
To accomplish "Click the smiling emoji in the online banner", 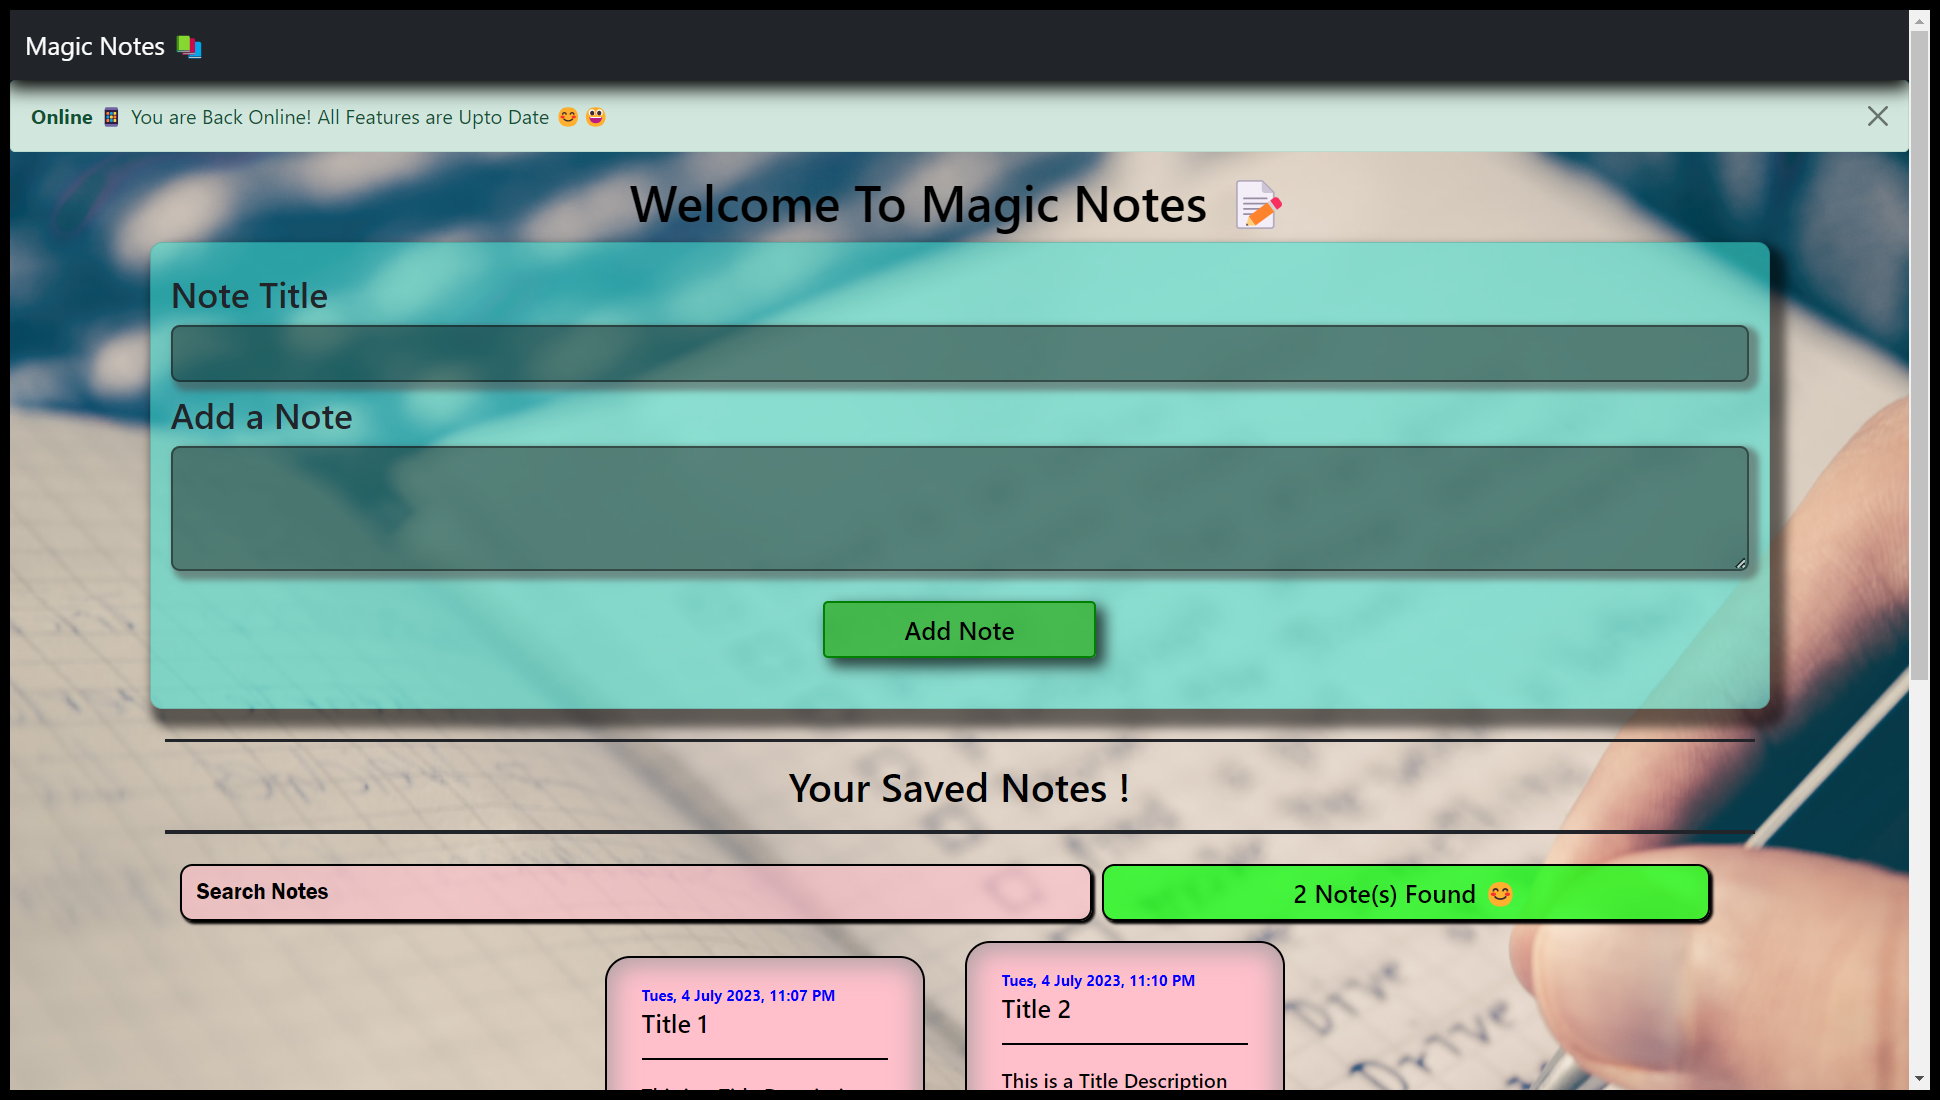I will pyautogui.click(x=593, y=117).
